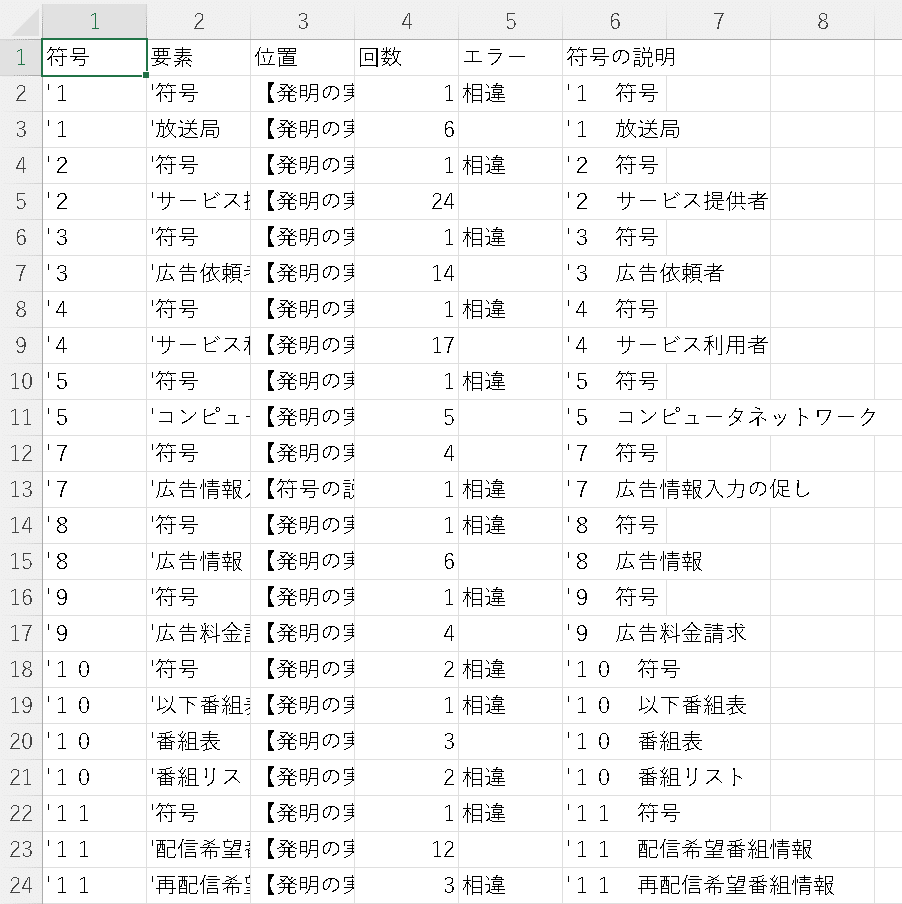Click the header cell 符号の説明
Screen dimensions: 902x904
[615, 57]
